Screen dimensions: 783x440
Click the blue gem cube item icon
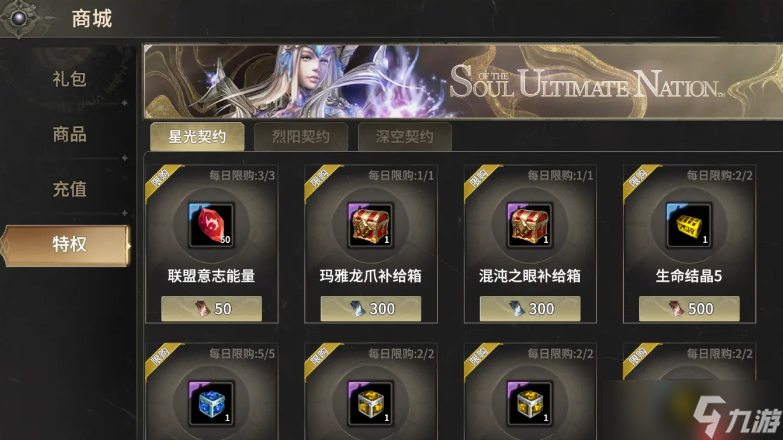click(211, 404)
